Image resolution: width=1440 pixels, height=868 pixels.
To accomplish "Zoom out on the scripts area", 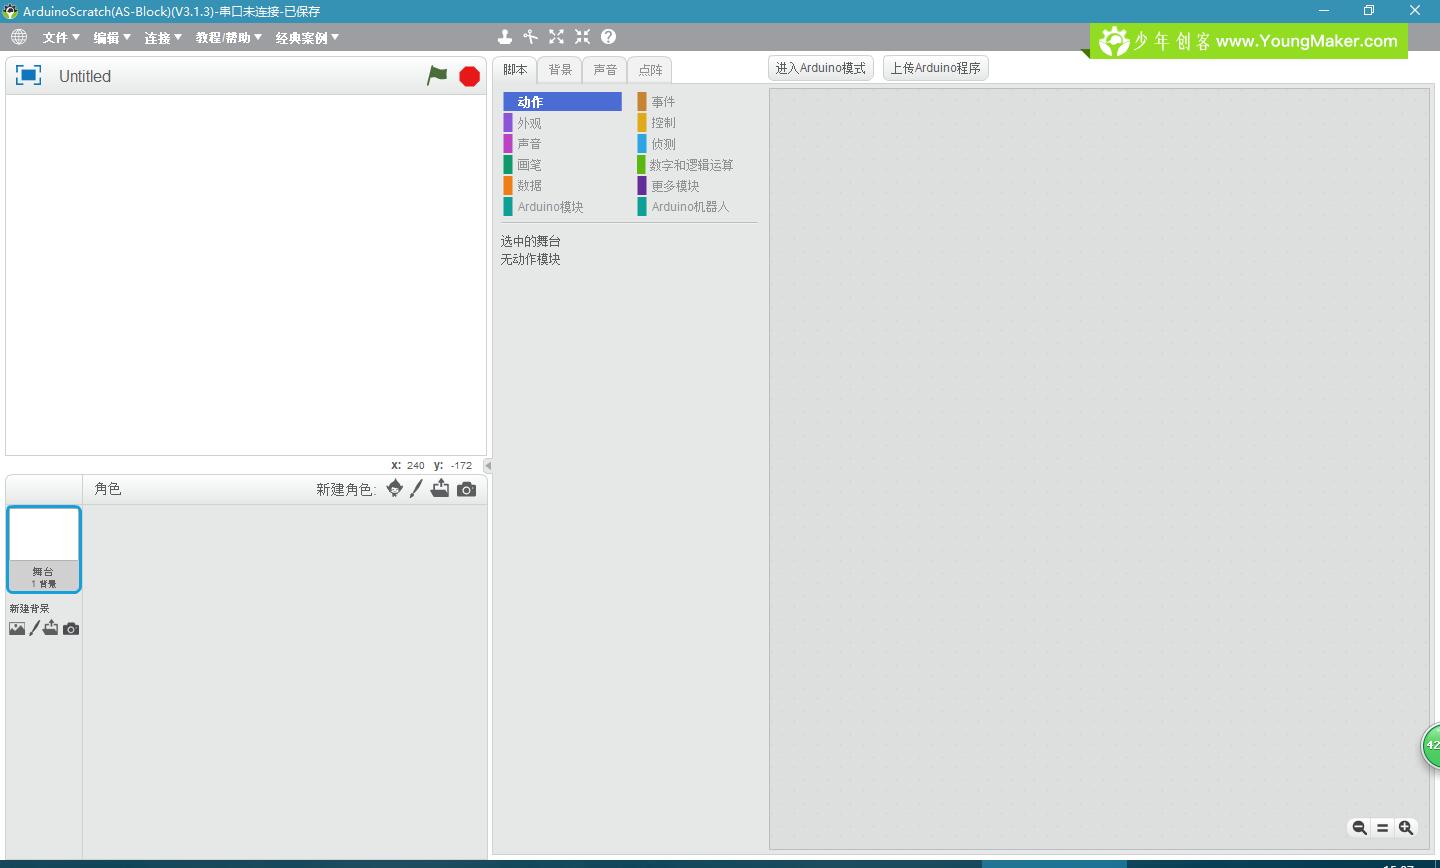I will [x=1359, y=828].
